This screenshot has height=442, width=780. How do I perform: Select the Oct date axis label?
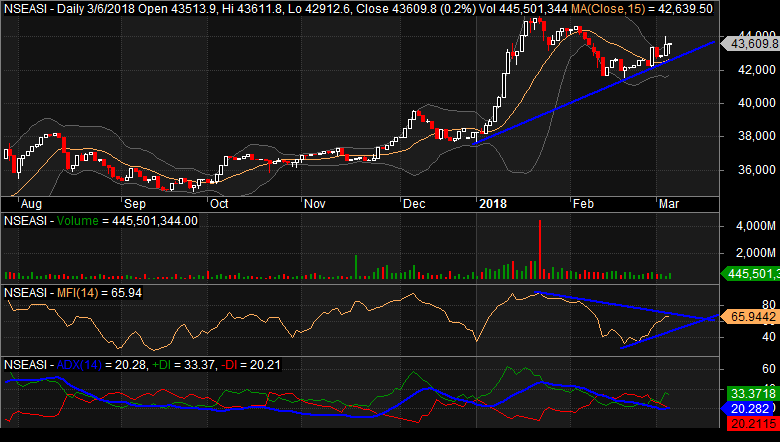click(x=219, y=204)
